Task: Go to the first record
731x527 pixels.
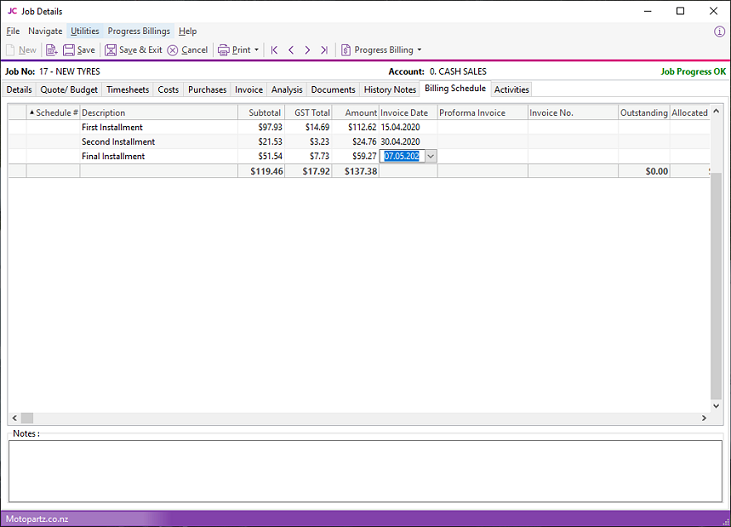Action: point(274,50)
